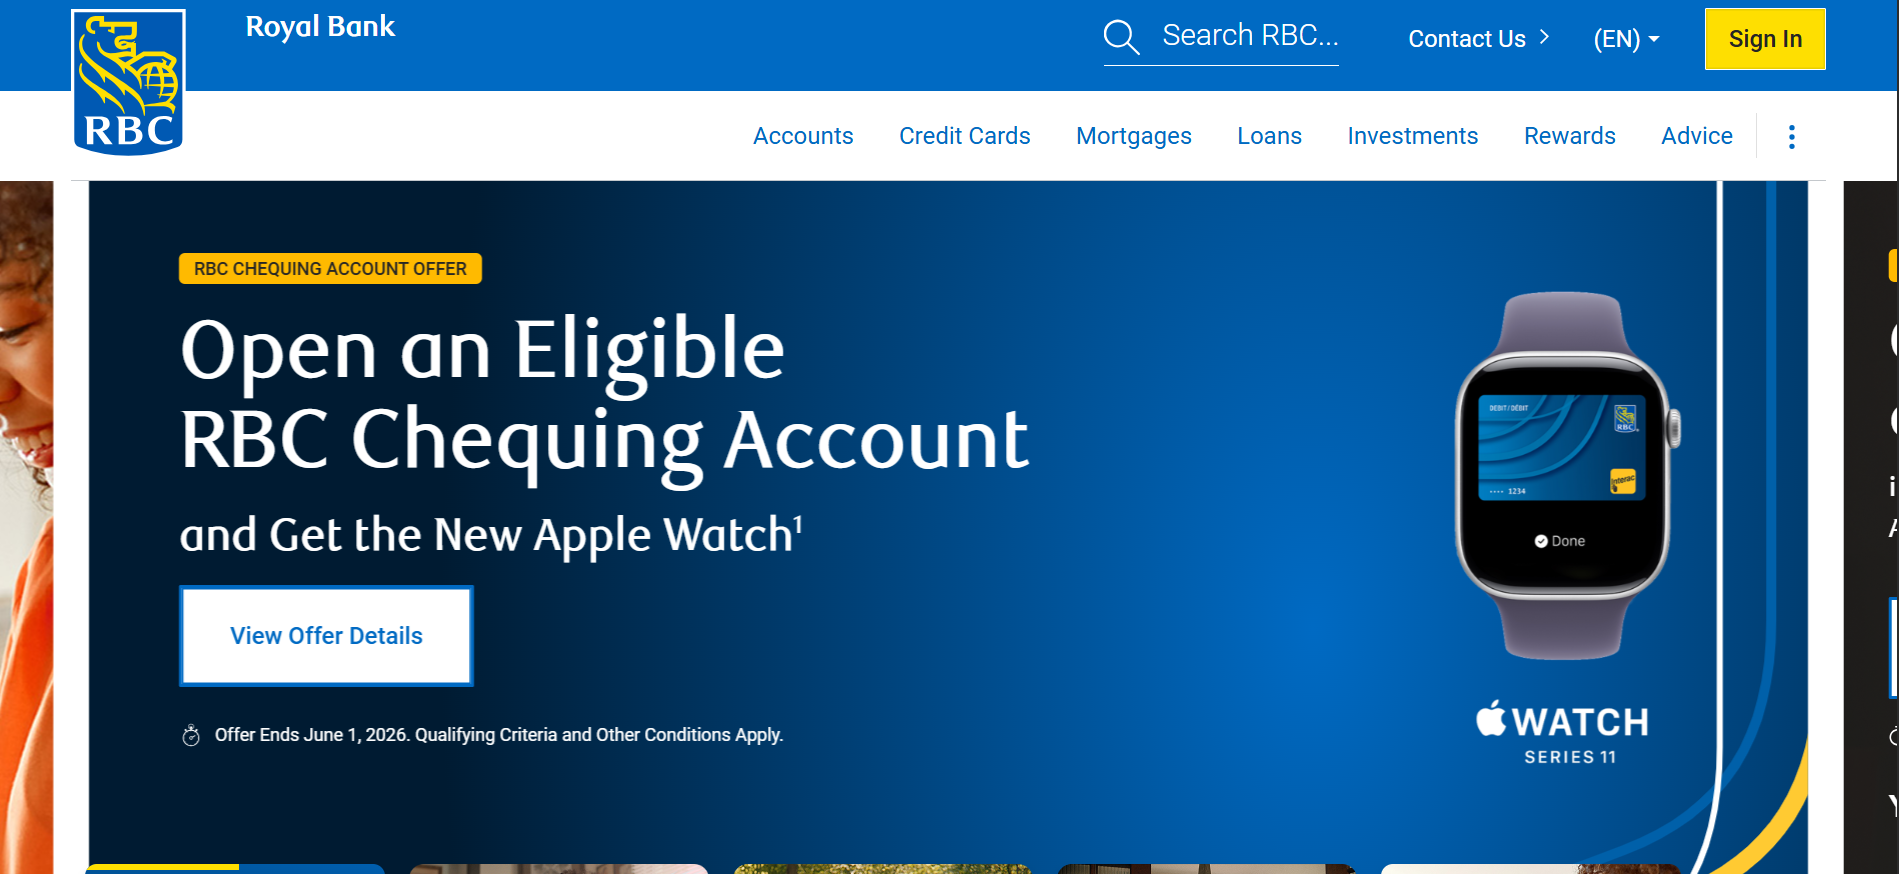
Task: Open the Advice menu
Action: [x=1696, y=136]
